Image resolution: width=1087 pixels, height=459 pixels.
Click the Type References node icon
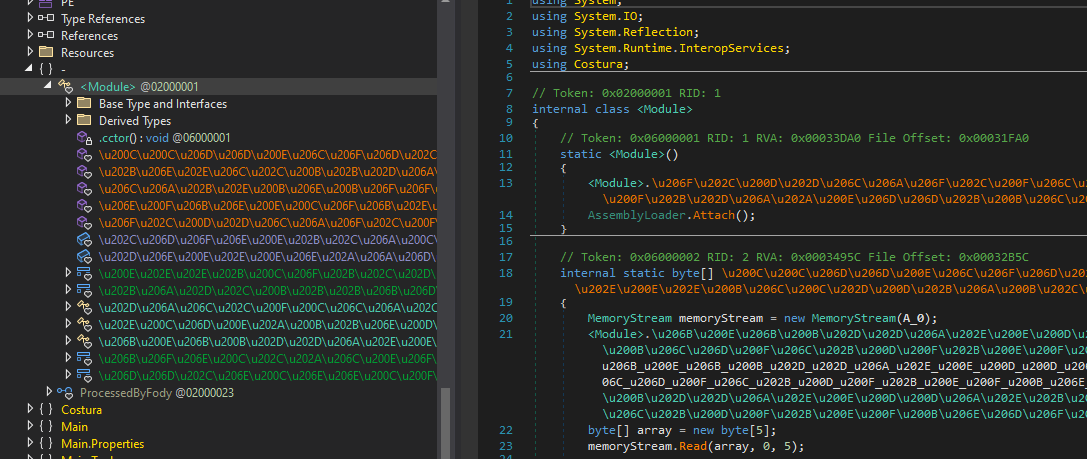click(x=46, y=19)
